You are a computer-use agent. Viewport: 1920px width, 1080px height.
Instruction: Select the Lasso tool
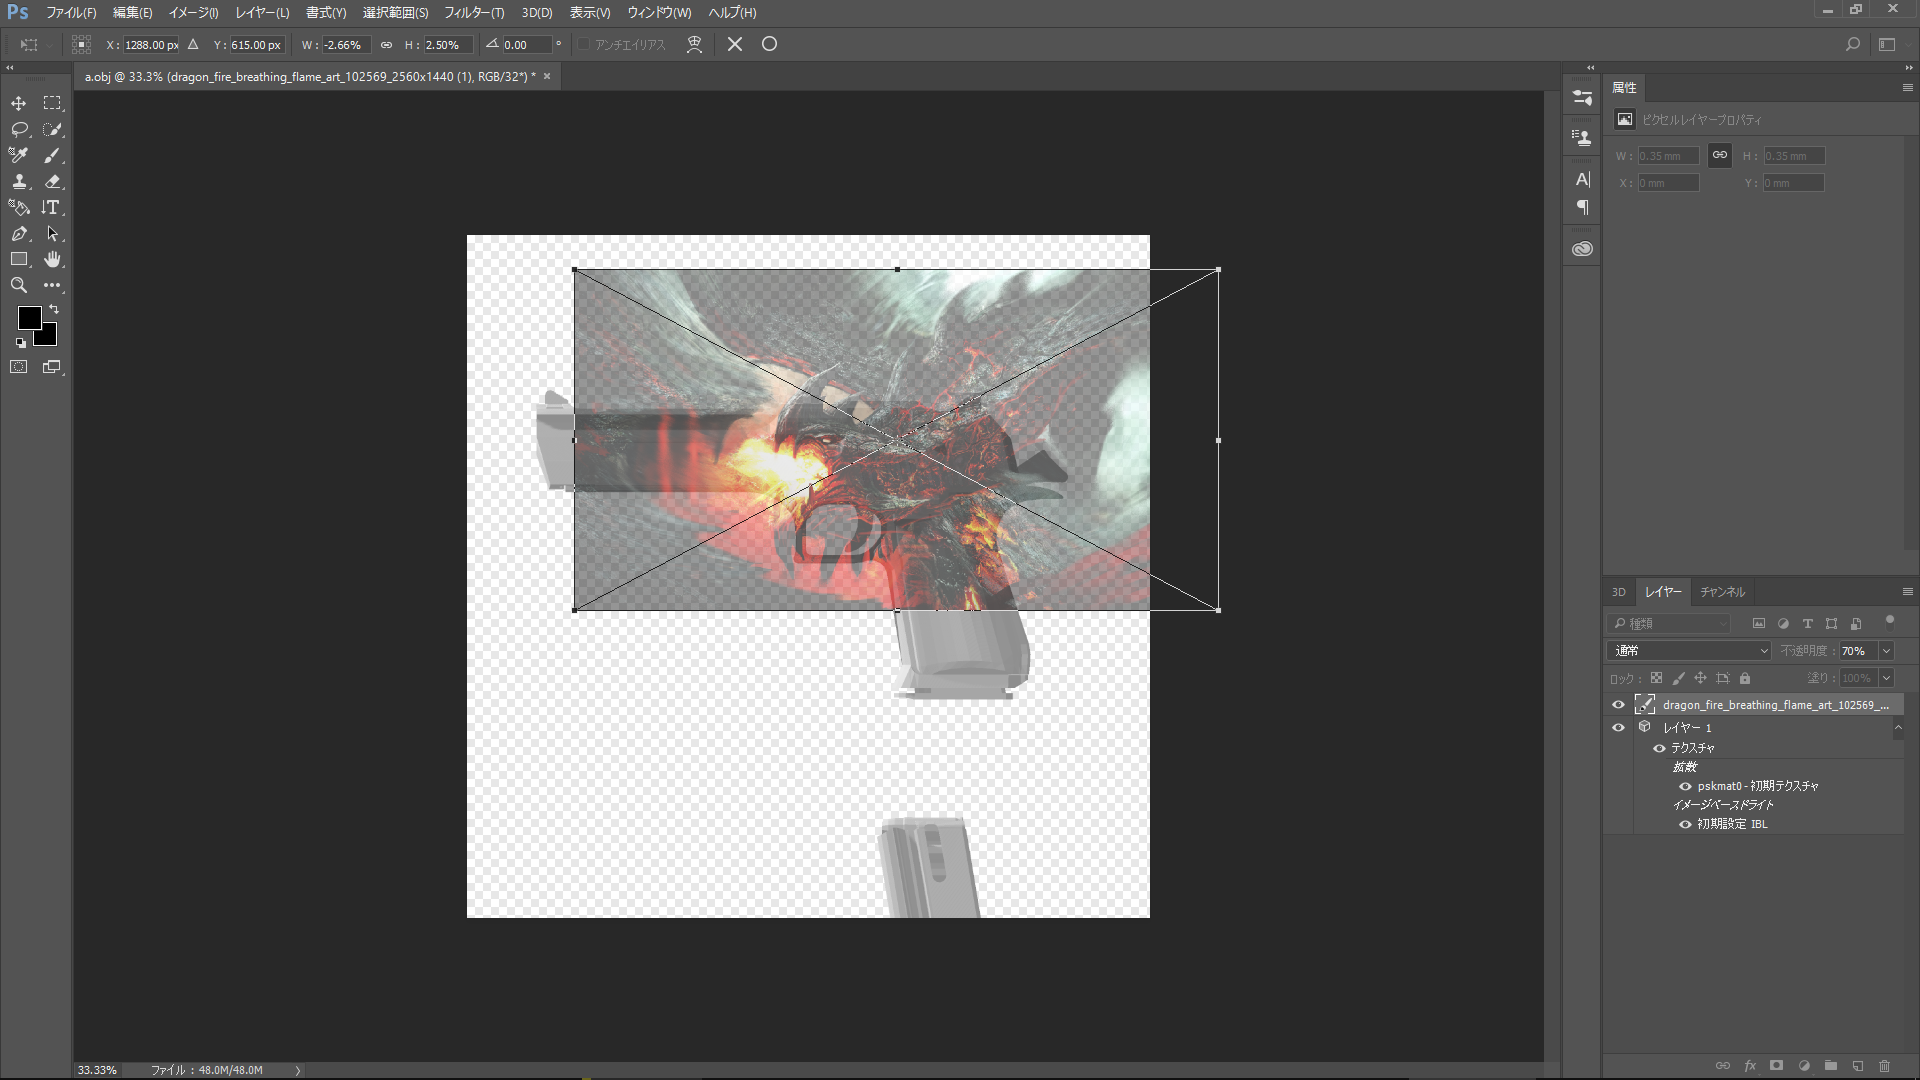(x=18, y=129)
